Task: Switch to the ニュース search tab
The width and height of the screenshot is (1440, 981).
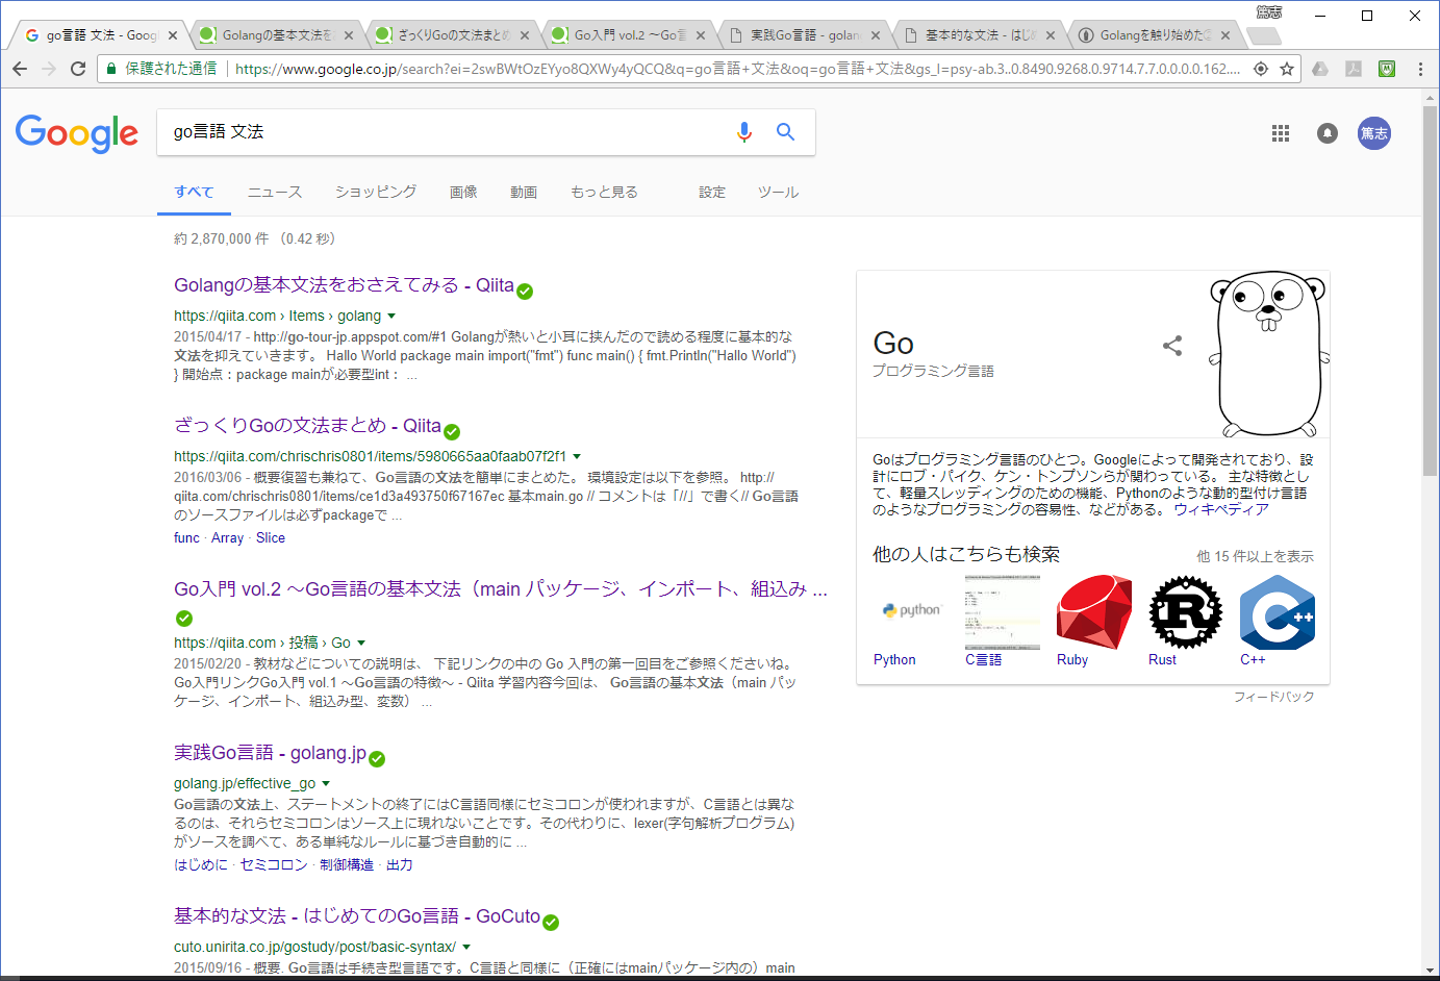Action: click(275, 192)
